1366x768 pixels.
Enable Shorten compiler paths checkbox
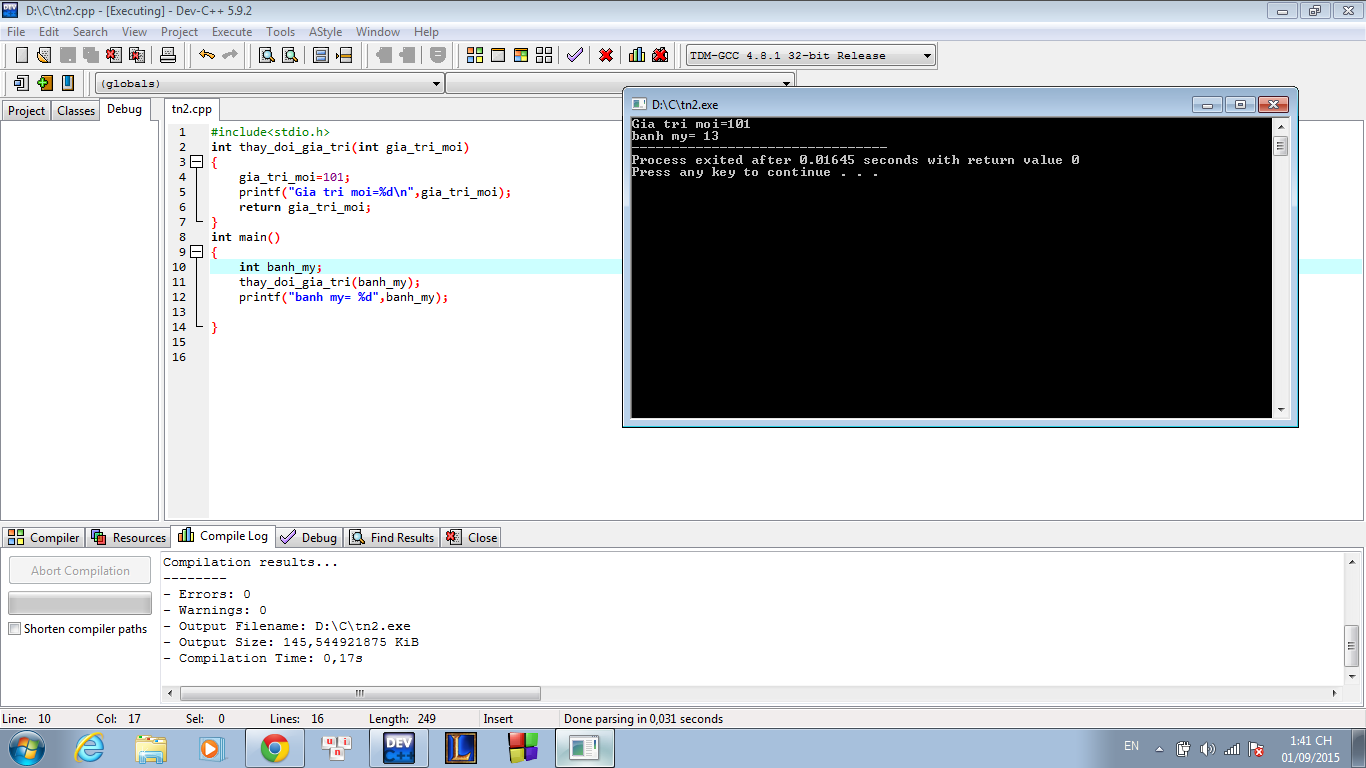[x=14, y=629]
